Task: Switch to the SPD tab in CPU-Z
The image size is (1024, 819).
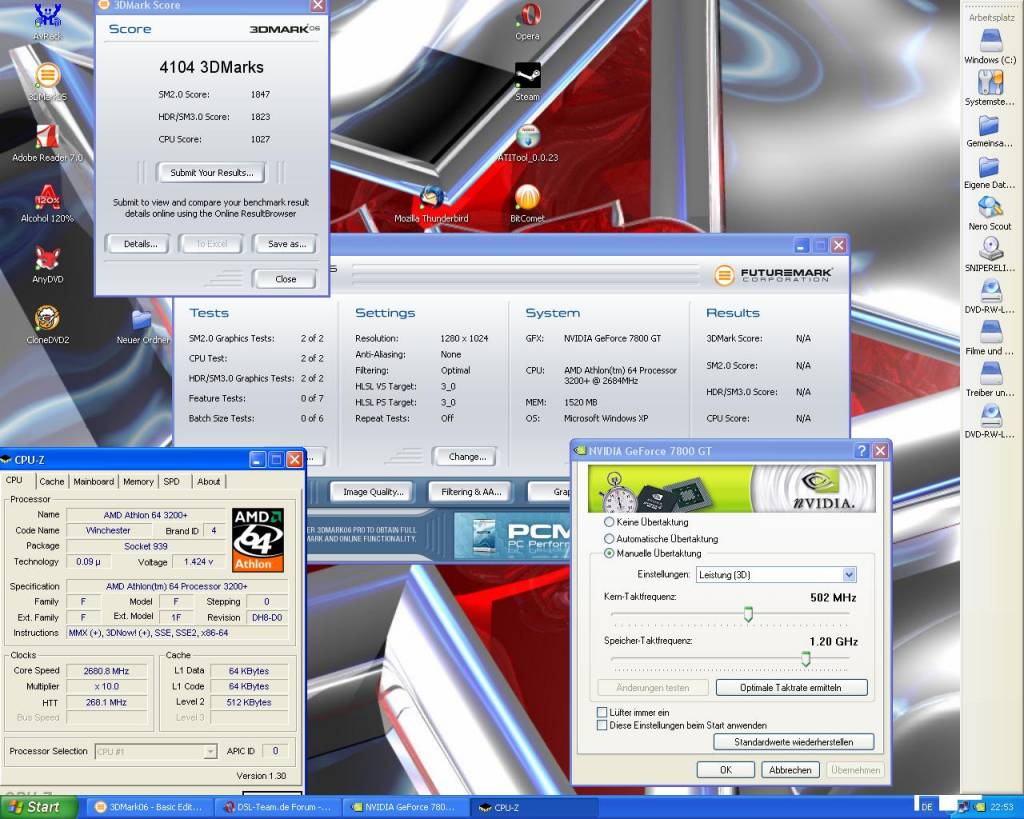Action: pyautogui.click(x=172, y=481)
